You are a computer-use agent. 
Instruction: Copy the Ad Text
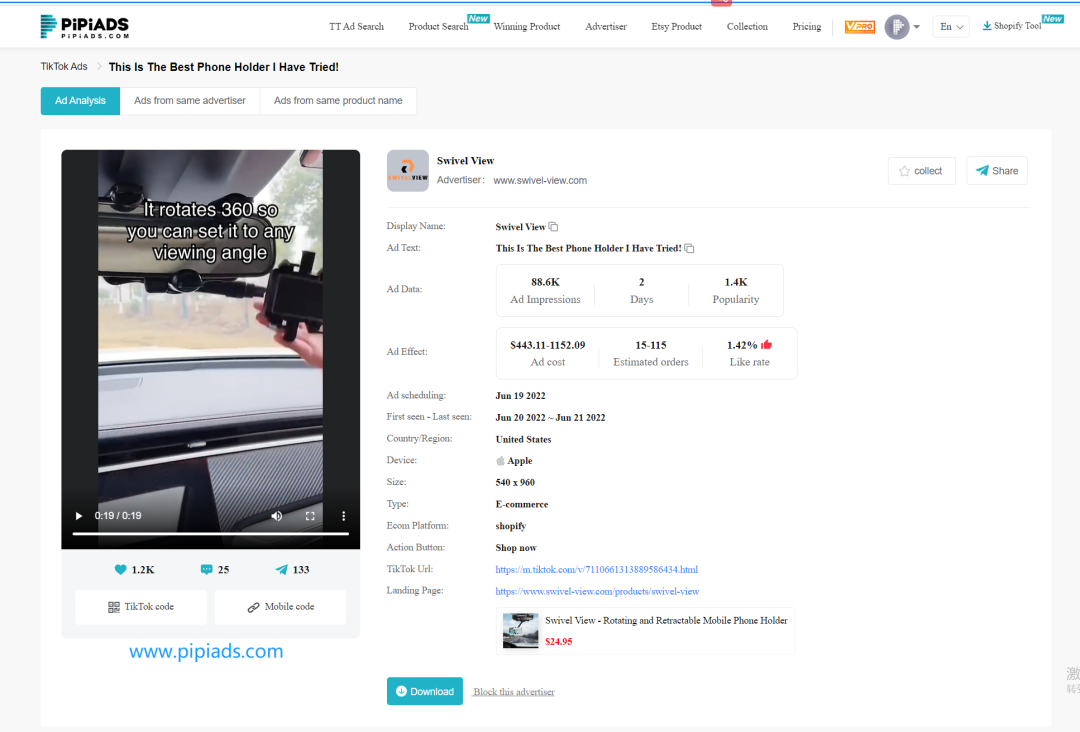(689, 249)
